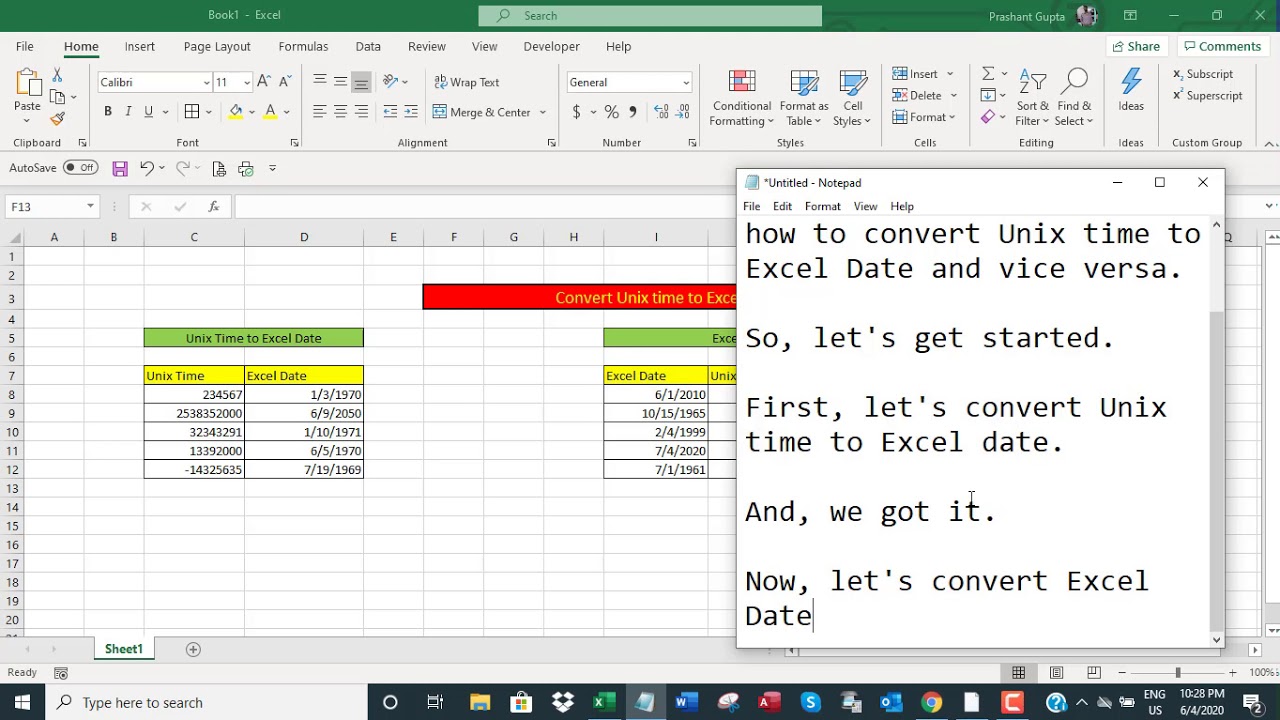The image size is (1280, 720).
Task: Open the General number format dropdown
Action: (686, 83)
